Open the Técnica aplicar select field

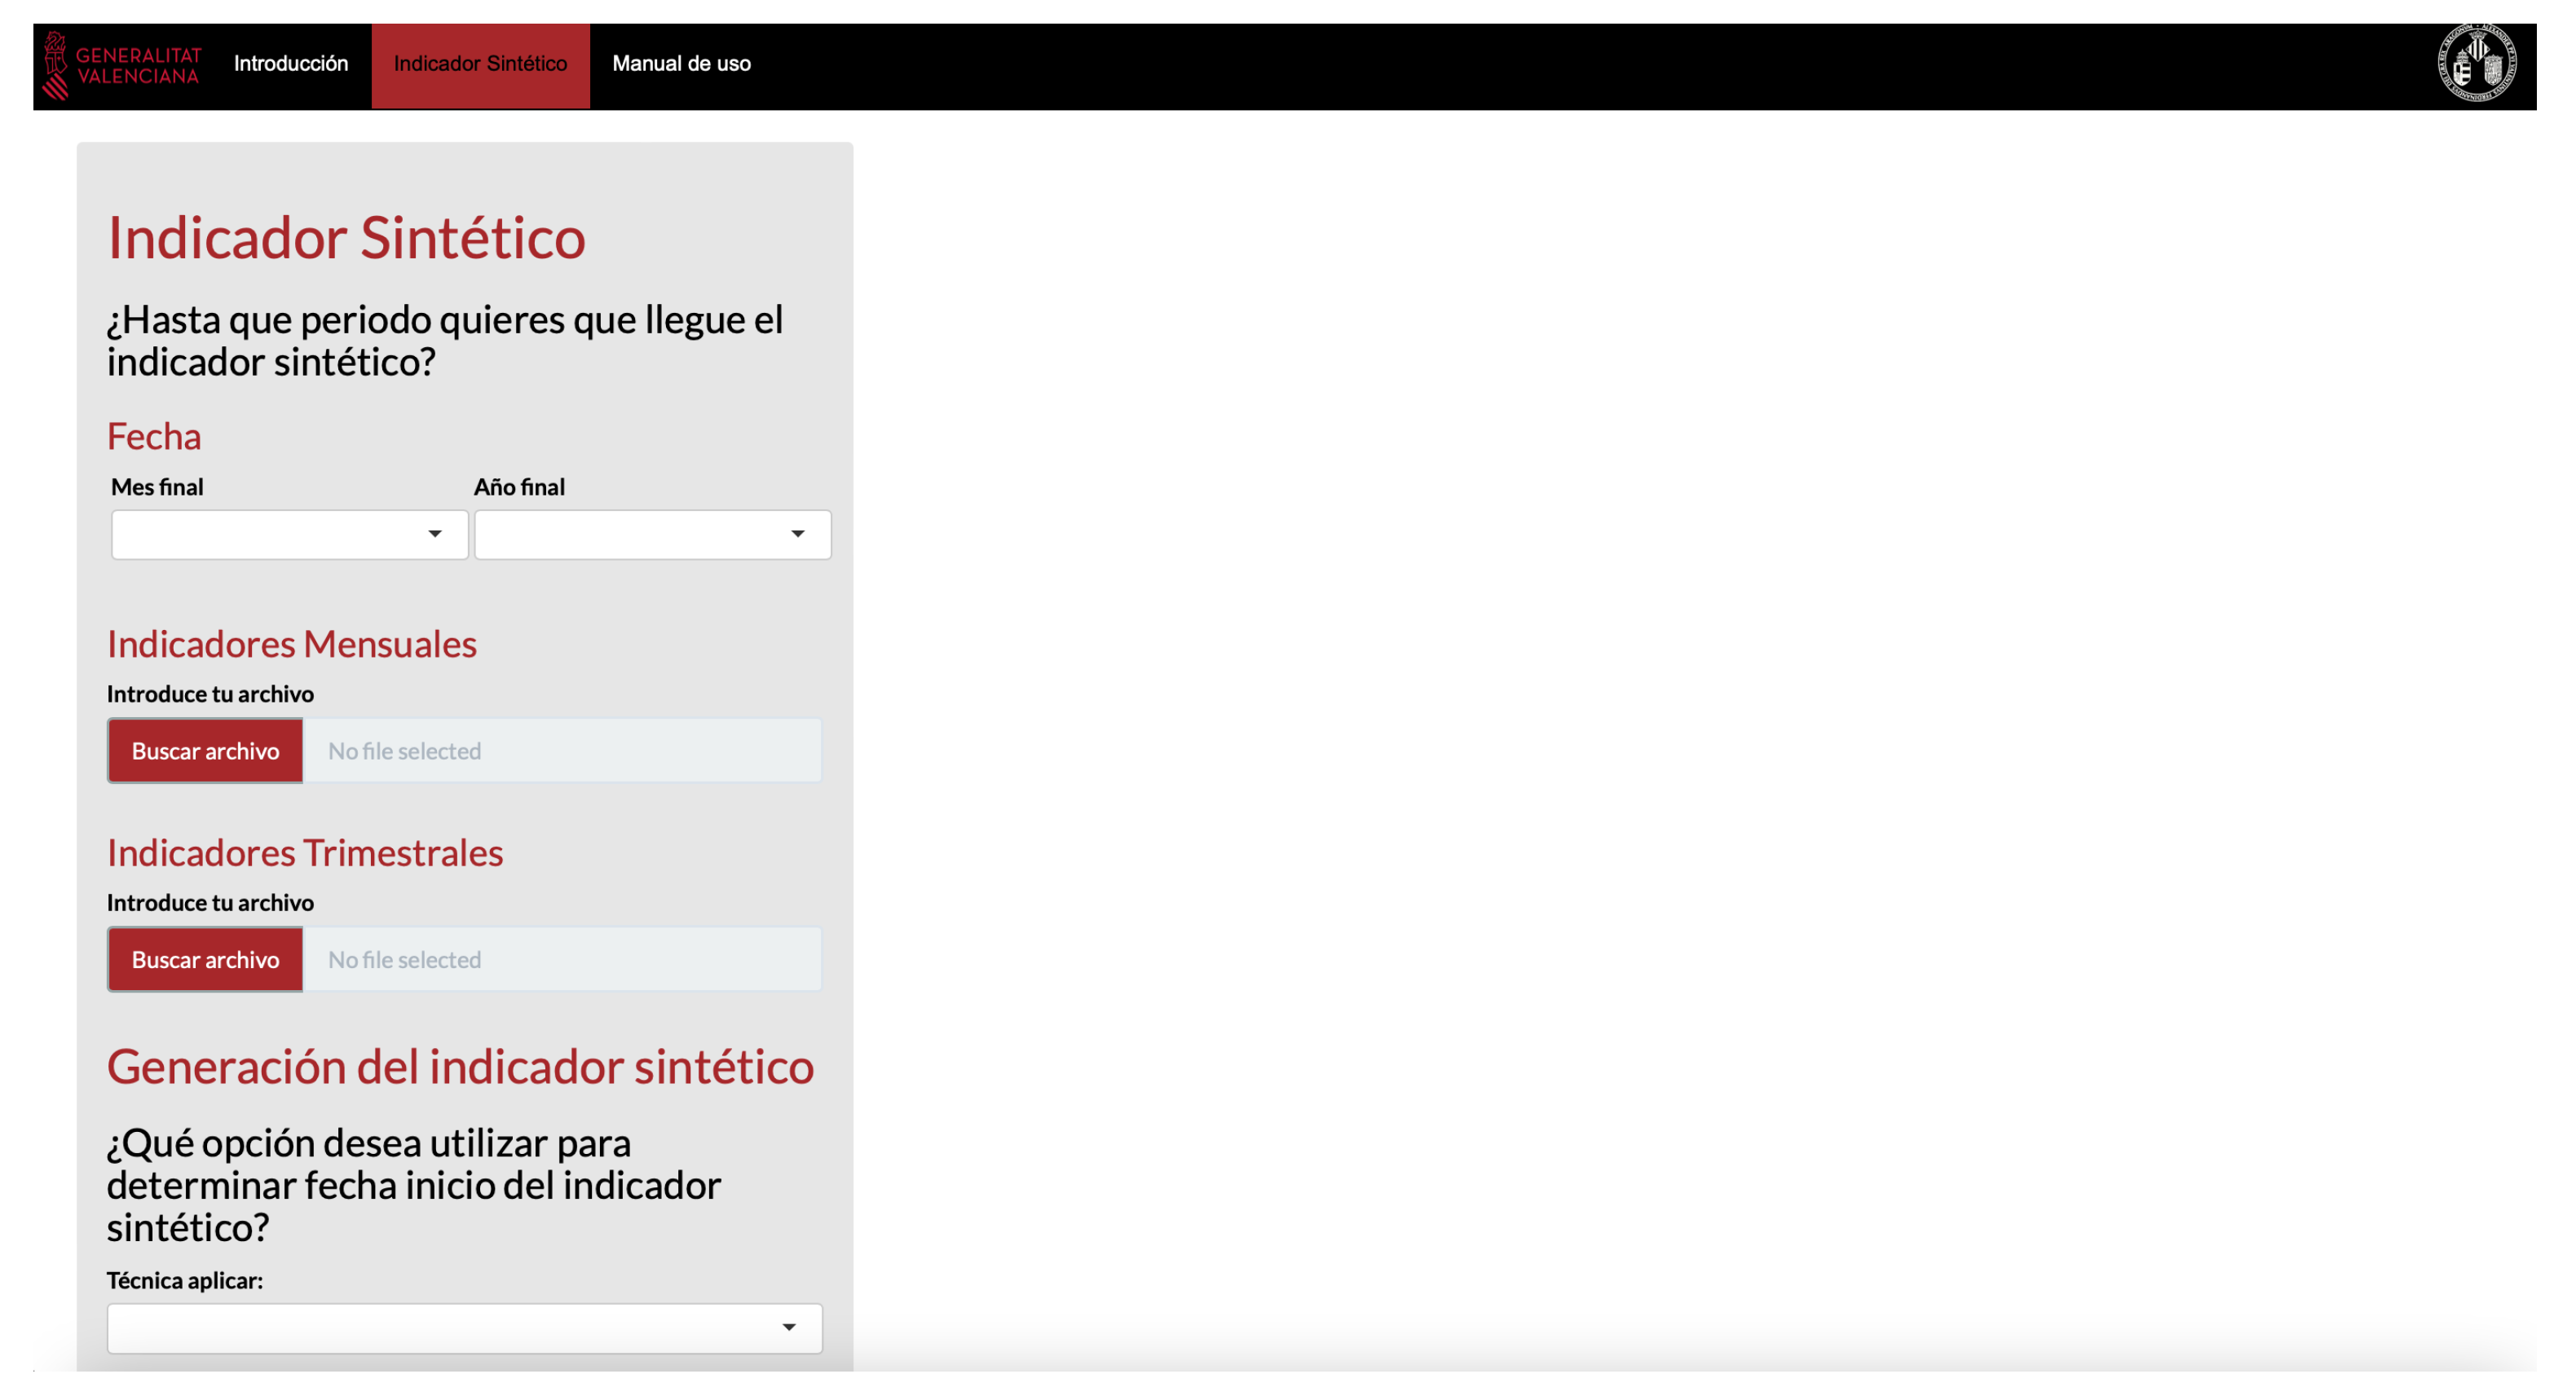tap(440, 1327)
